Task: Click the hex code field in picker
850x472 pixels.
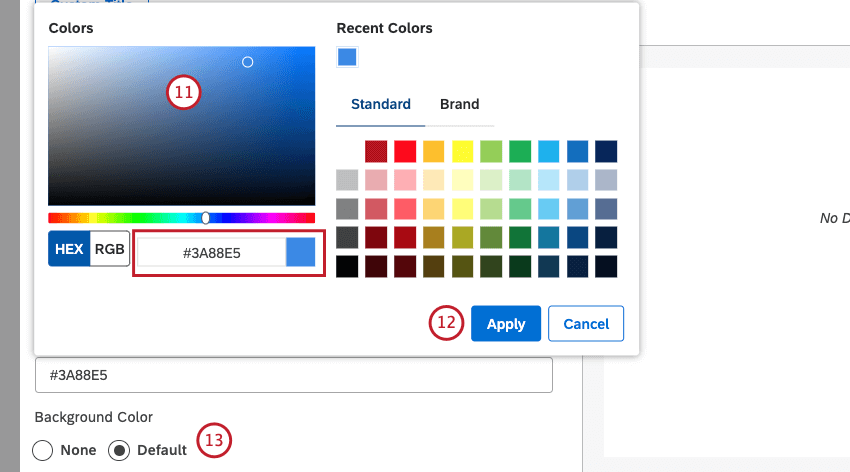Action: click(211, 253)
